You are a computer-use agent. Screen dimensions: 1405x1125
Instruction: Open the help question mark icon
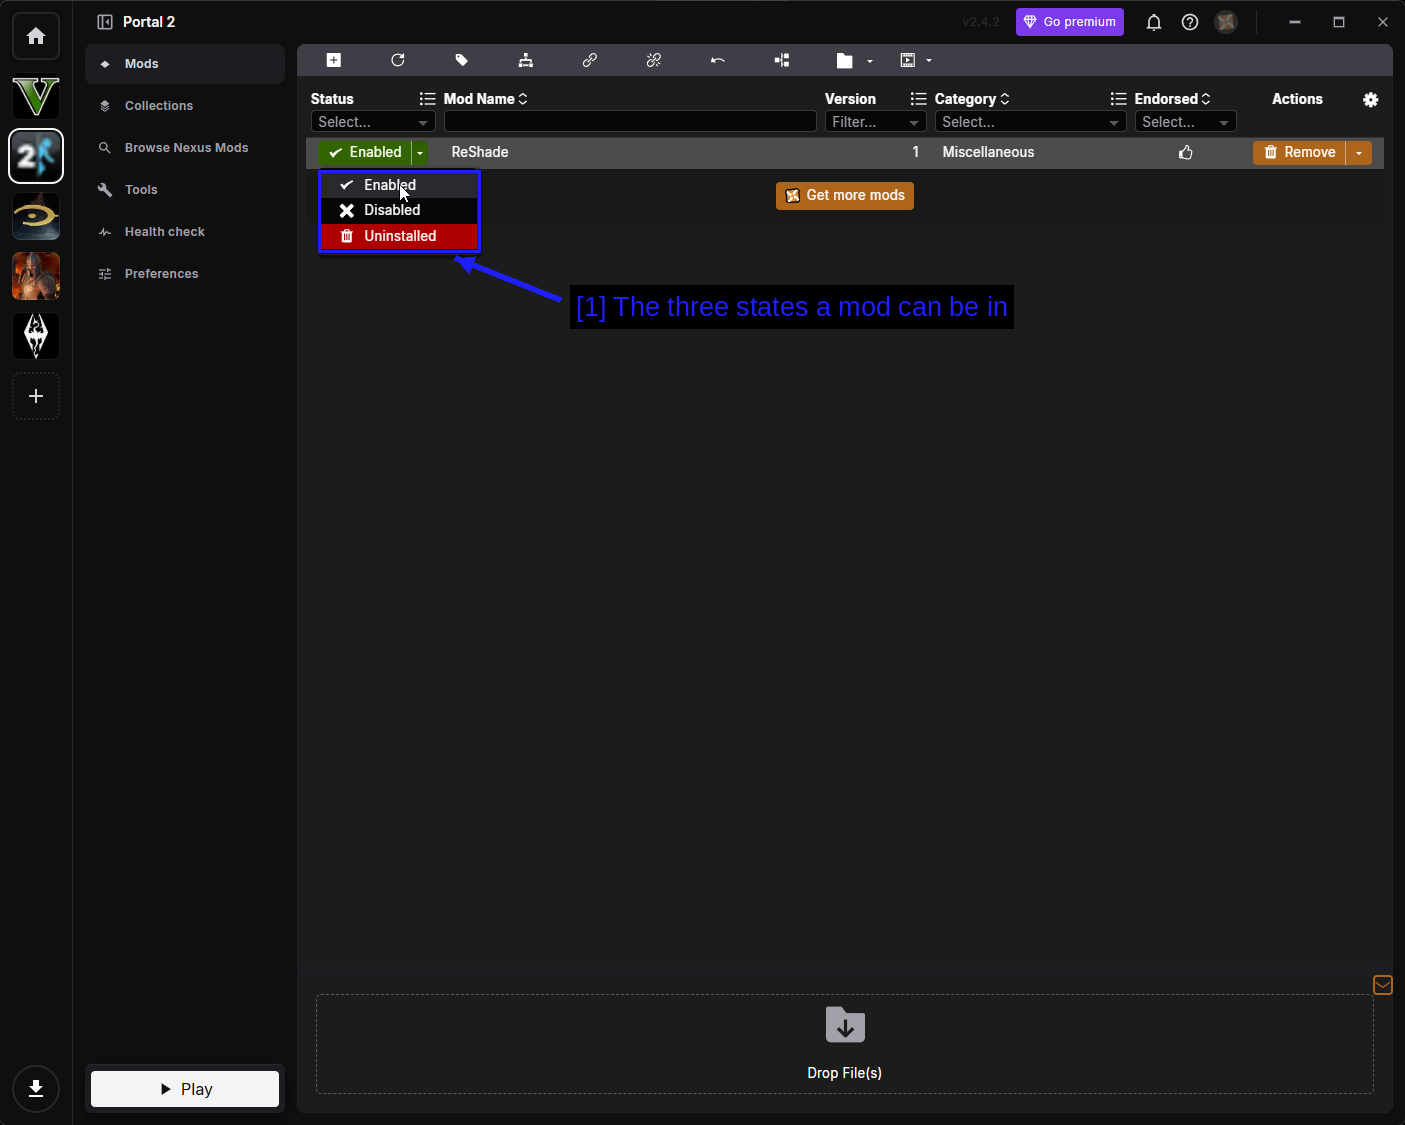pos(1190,22)
